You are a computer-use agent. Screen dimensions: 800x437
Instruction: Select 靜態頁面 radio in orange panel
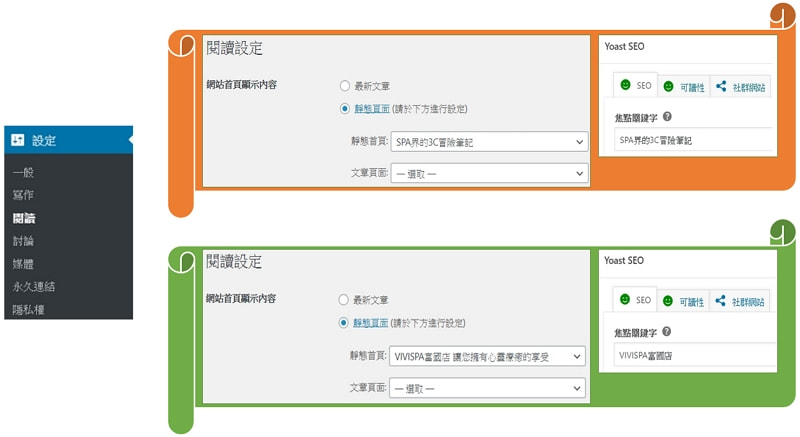pos(344,109)
